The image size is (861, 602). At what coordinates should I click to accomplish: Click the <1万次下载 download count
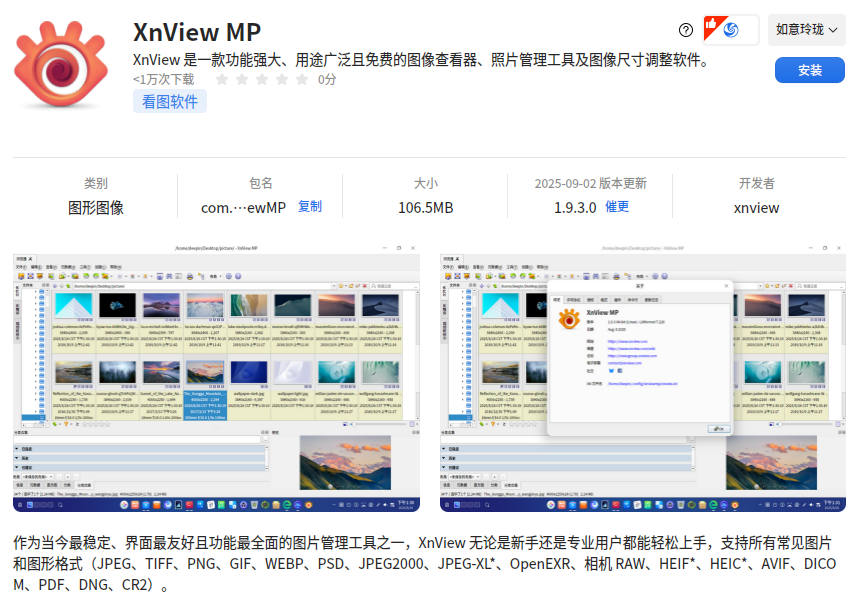click(x=164, y=80)
